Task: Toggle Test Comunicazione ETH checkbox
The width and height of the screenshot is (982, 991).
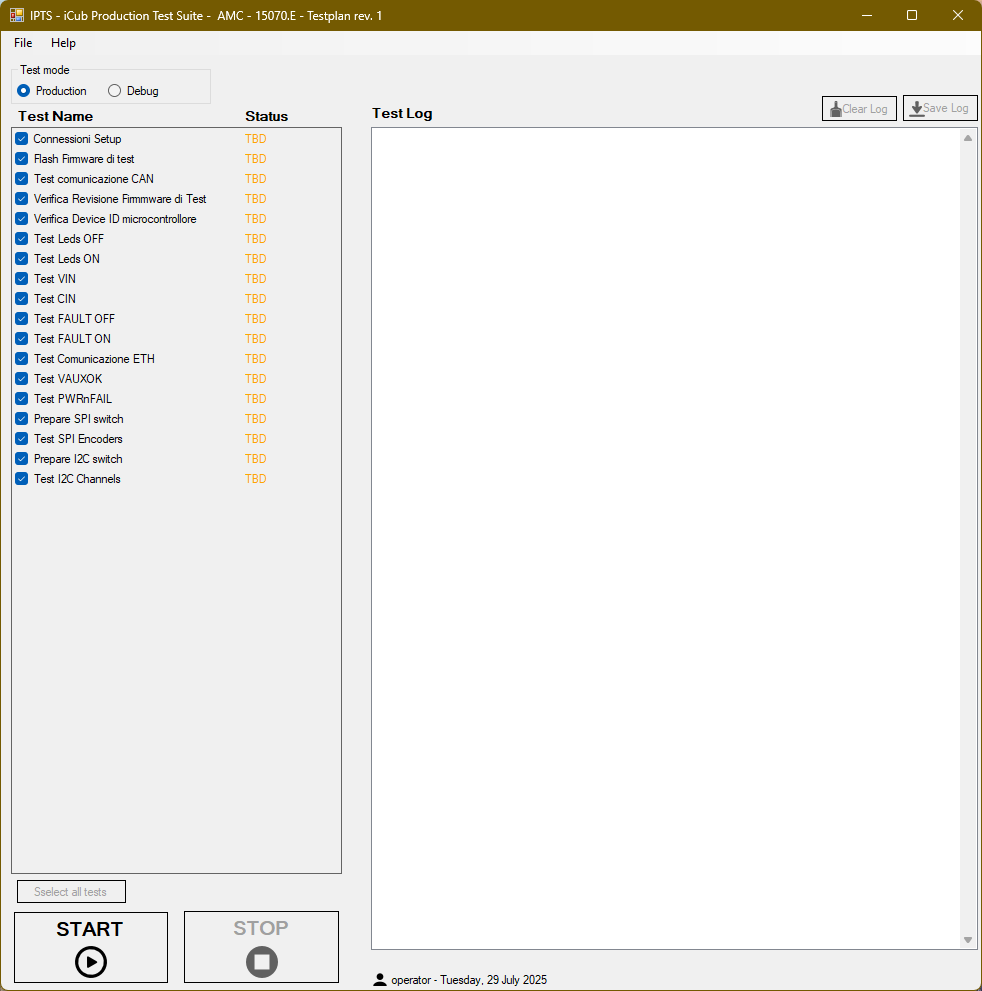Action: (x=22, y=359)
